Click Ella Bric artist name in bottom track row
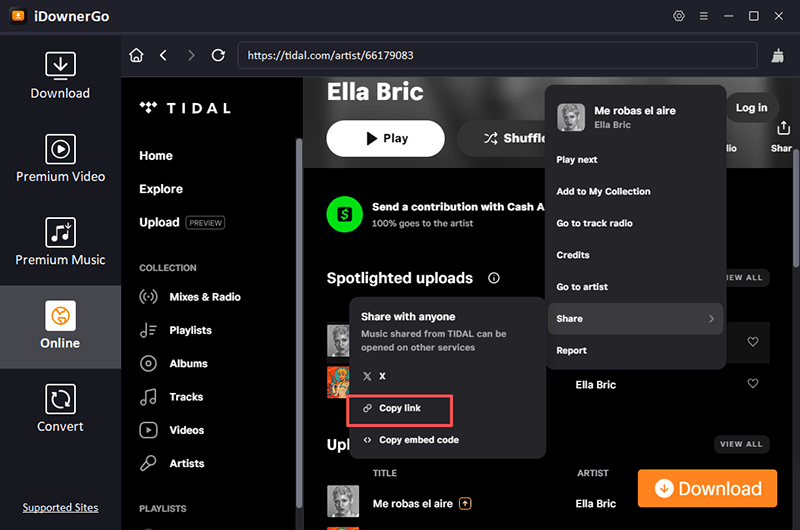 coord(595,503)
